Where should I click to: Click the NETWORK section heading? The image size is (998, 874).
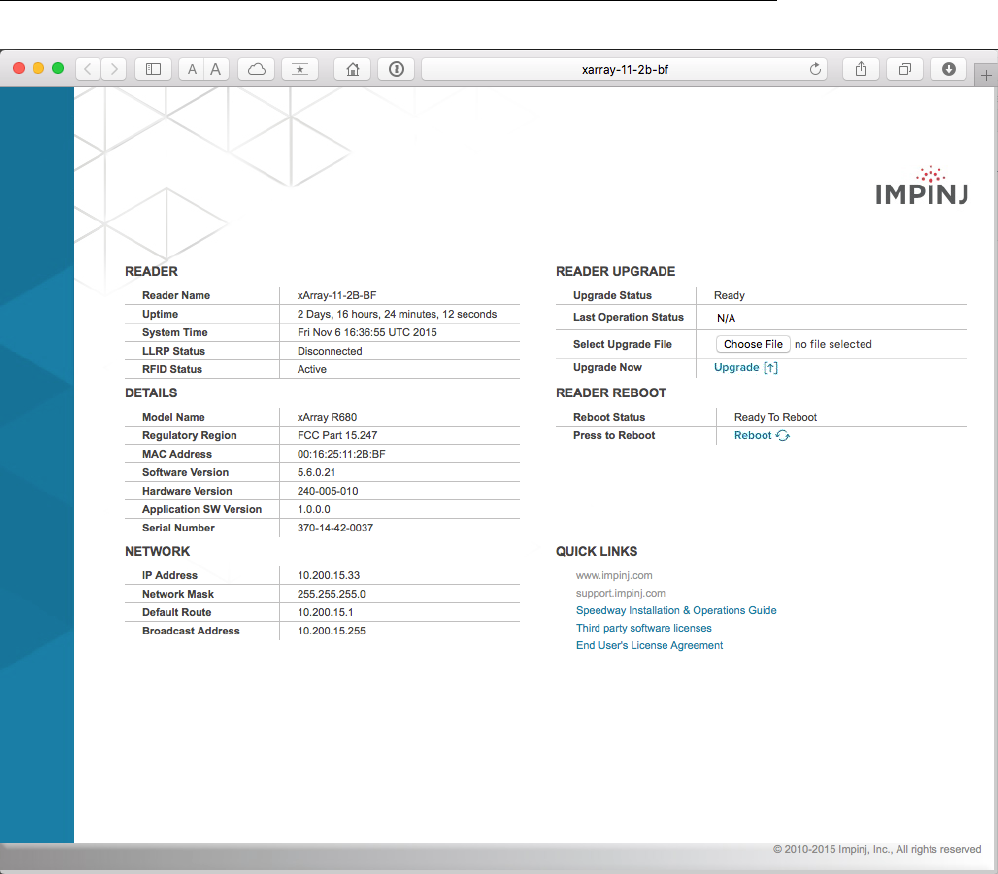coord(157,551)
